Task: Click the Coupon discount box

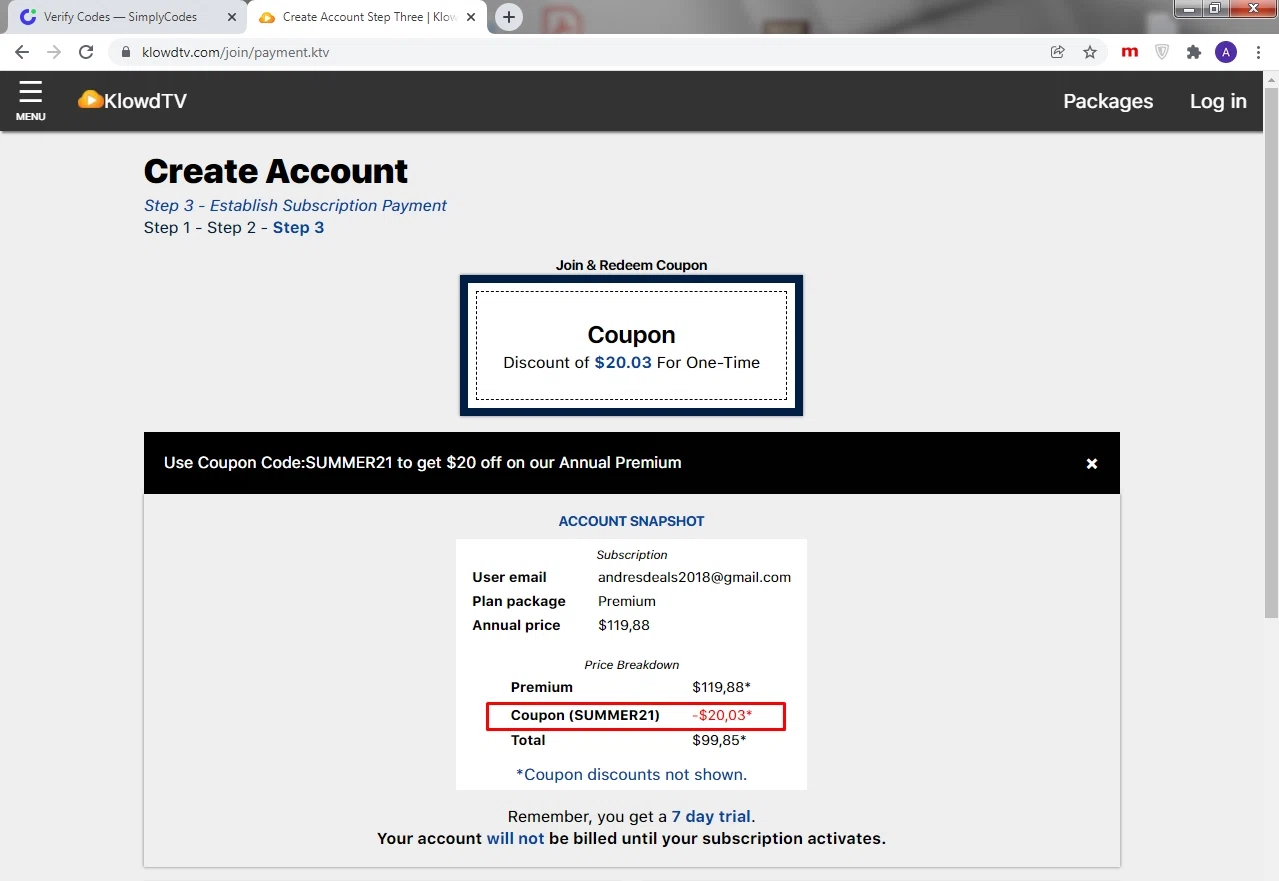Action: pyautogui.click(x=631, y=346)
